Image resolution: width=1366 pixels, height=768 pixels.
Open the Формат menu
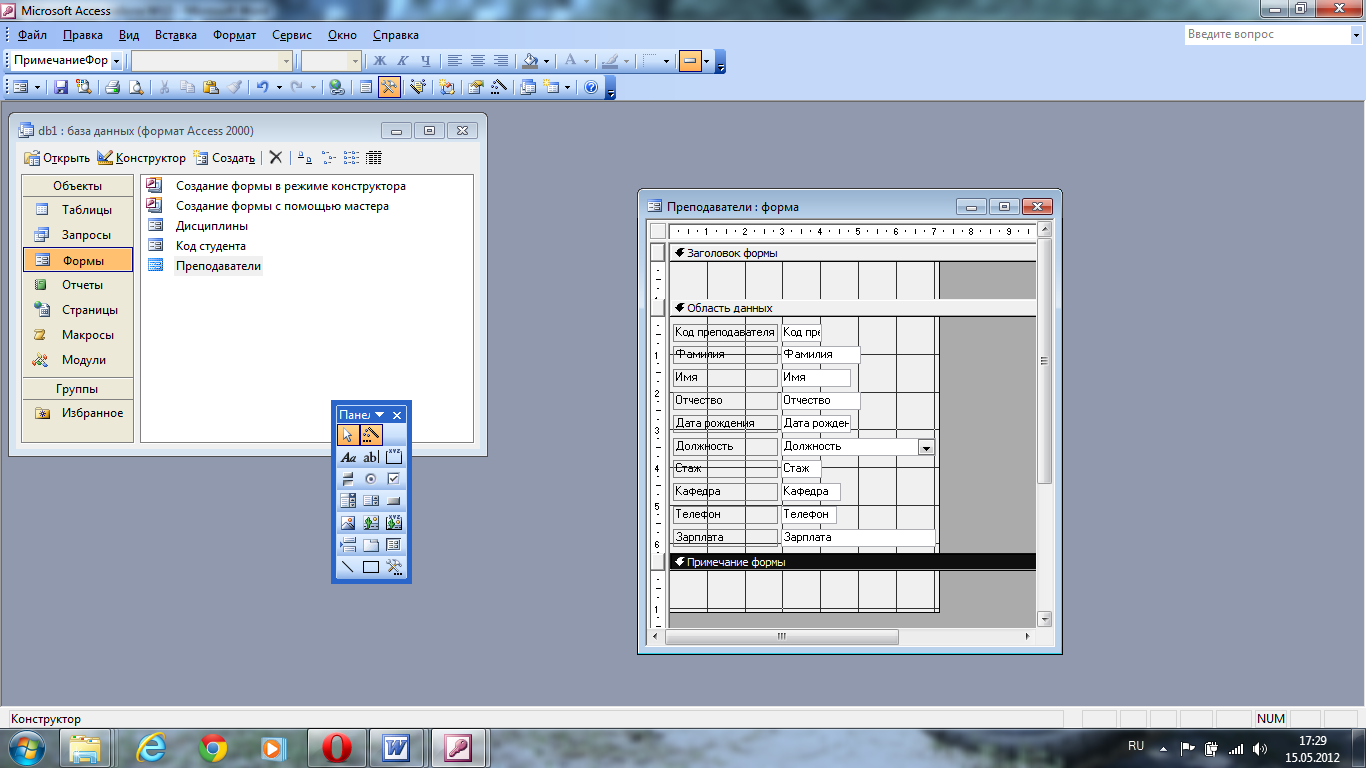tap(234, 35)
